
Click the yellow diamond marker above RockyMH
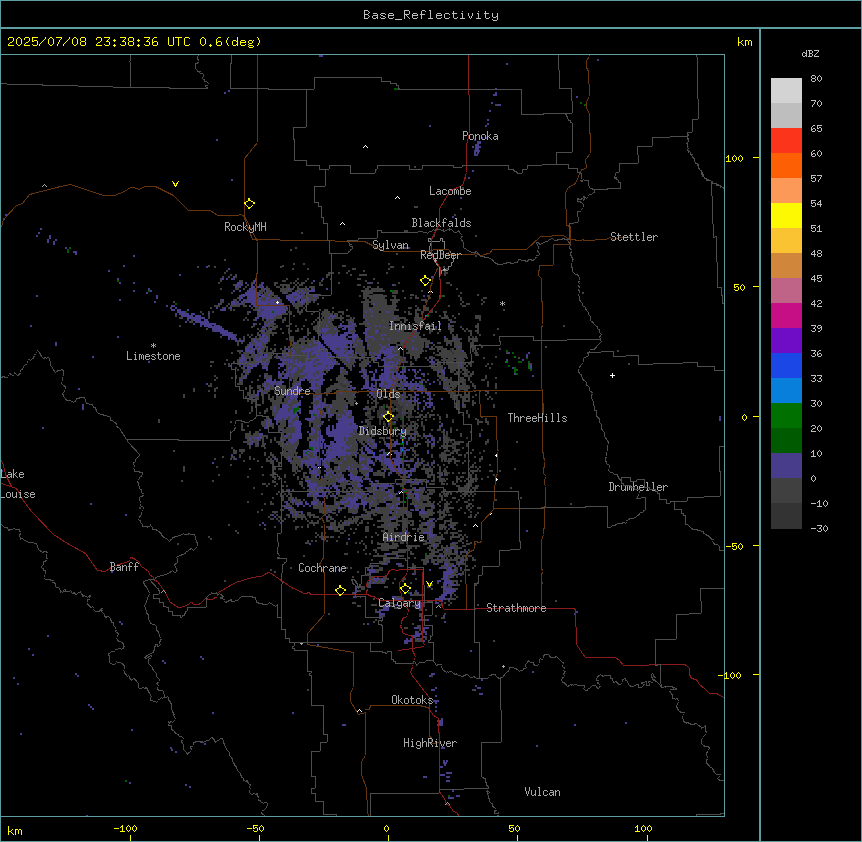tap(249, 204)
